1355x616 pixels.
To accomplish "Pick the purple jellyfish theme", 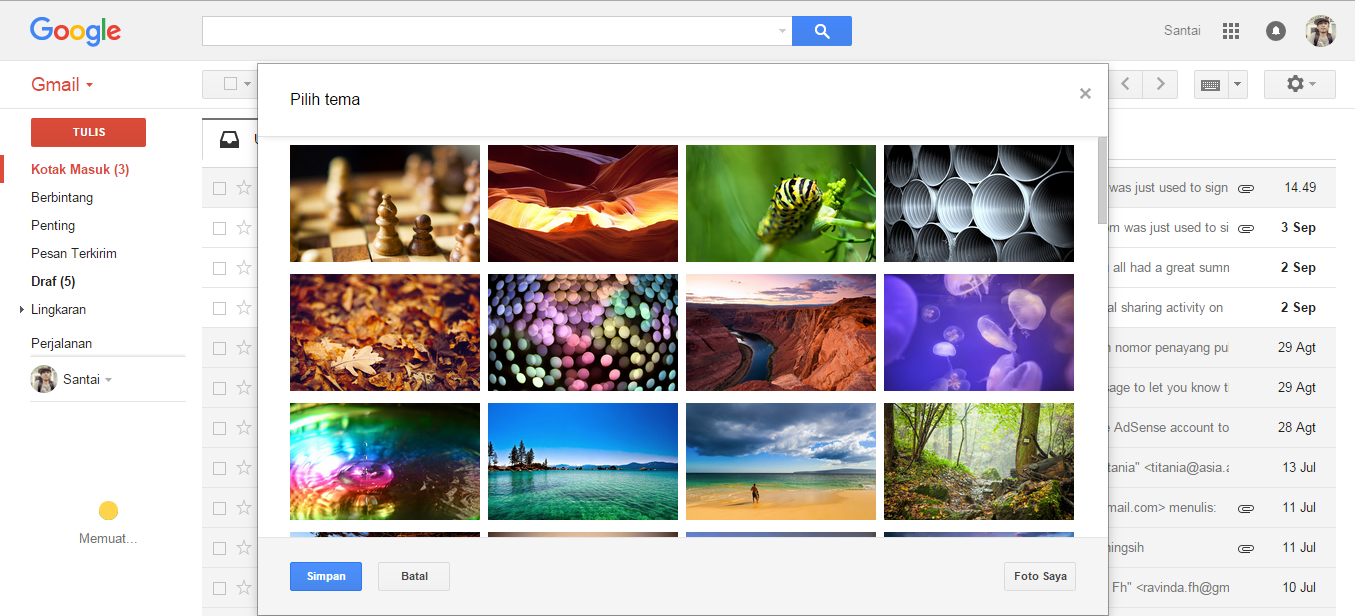I will click(x=979, y=332).
